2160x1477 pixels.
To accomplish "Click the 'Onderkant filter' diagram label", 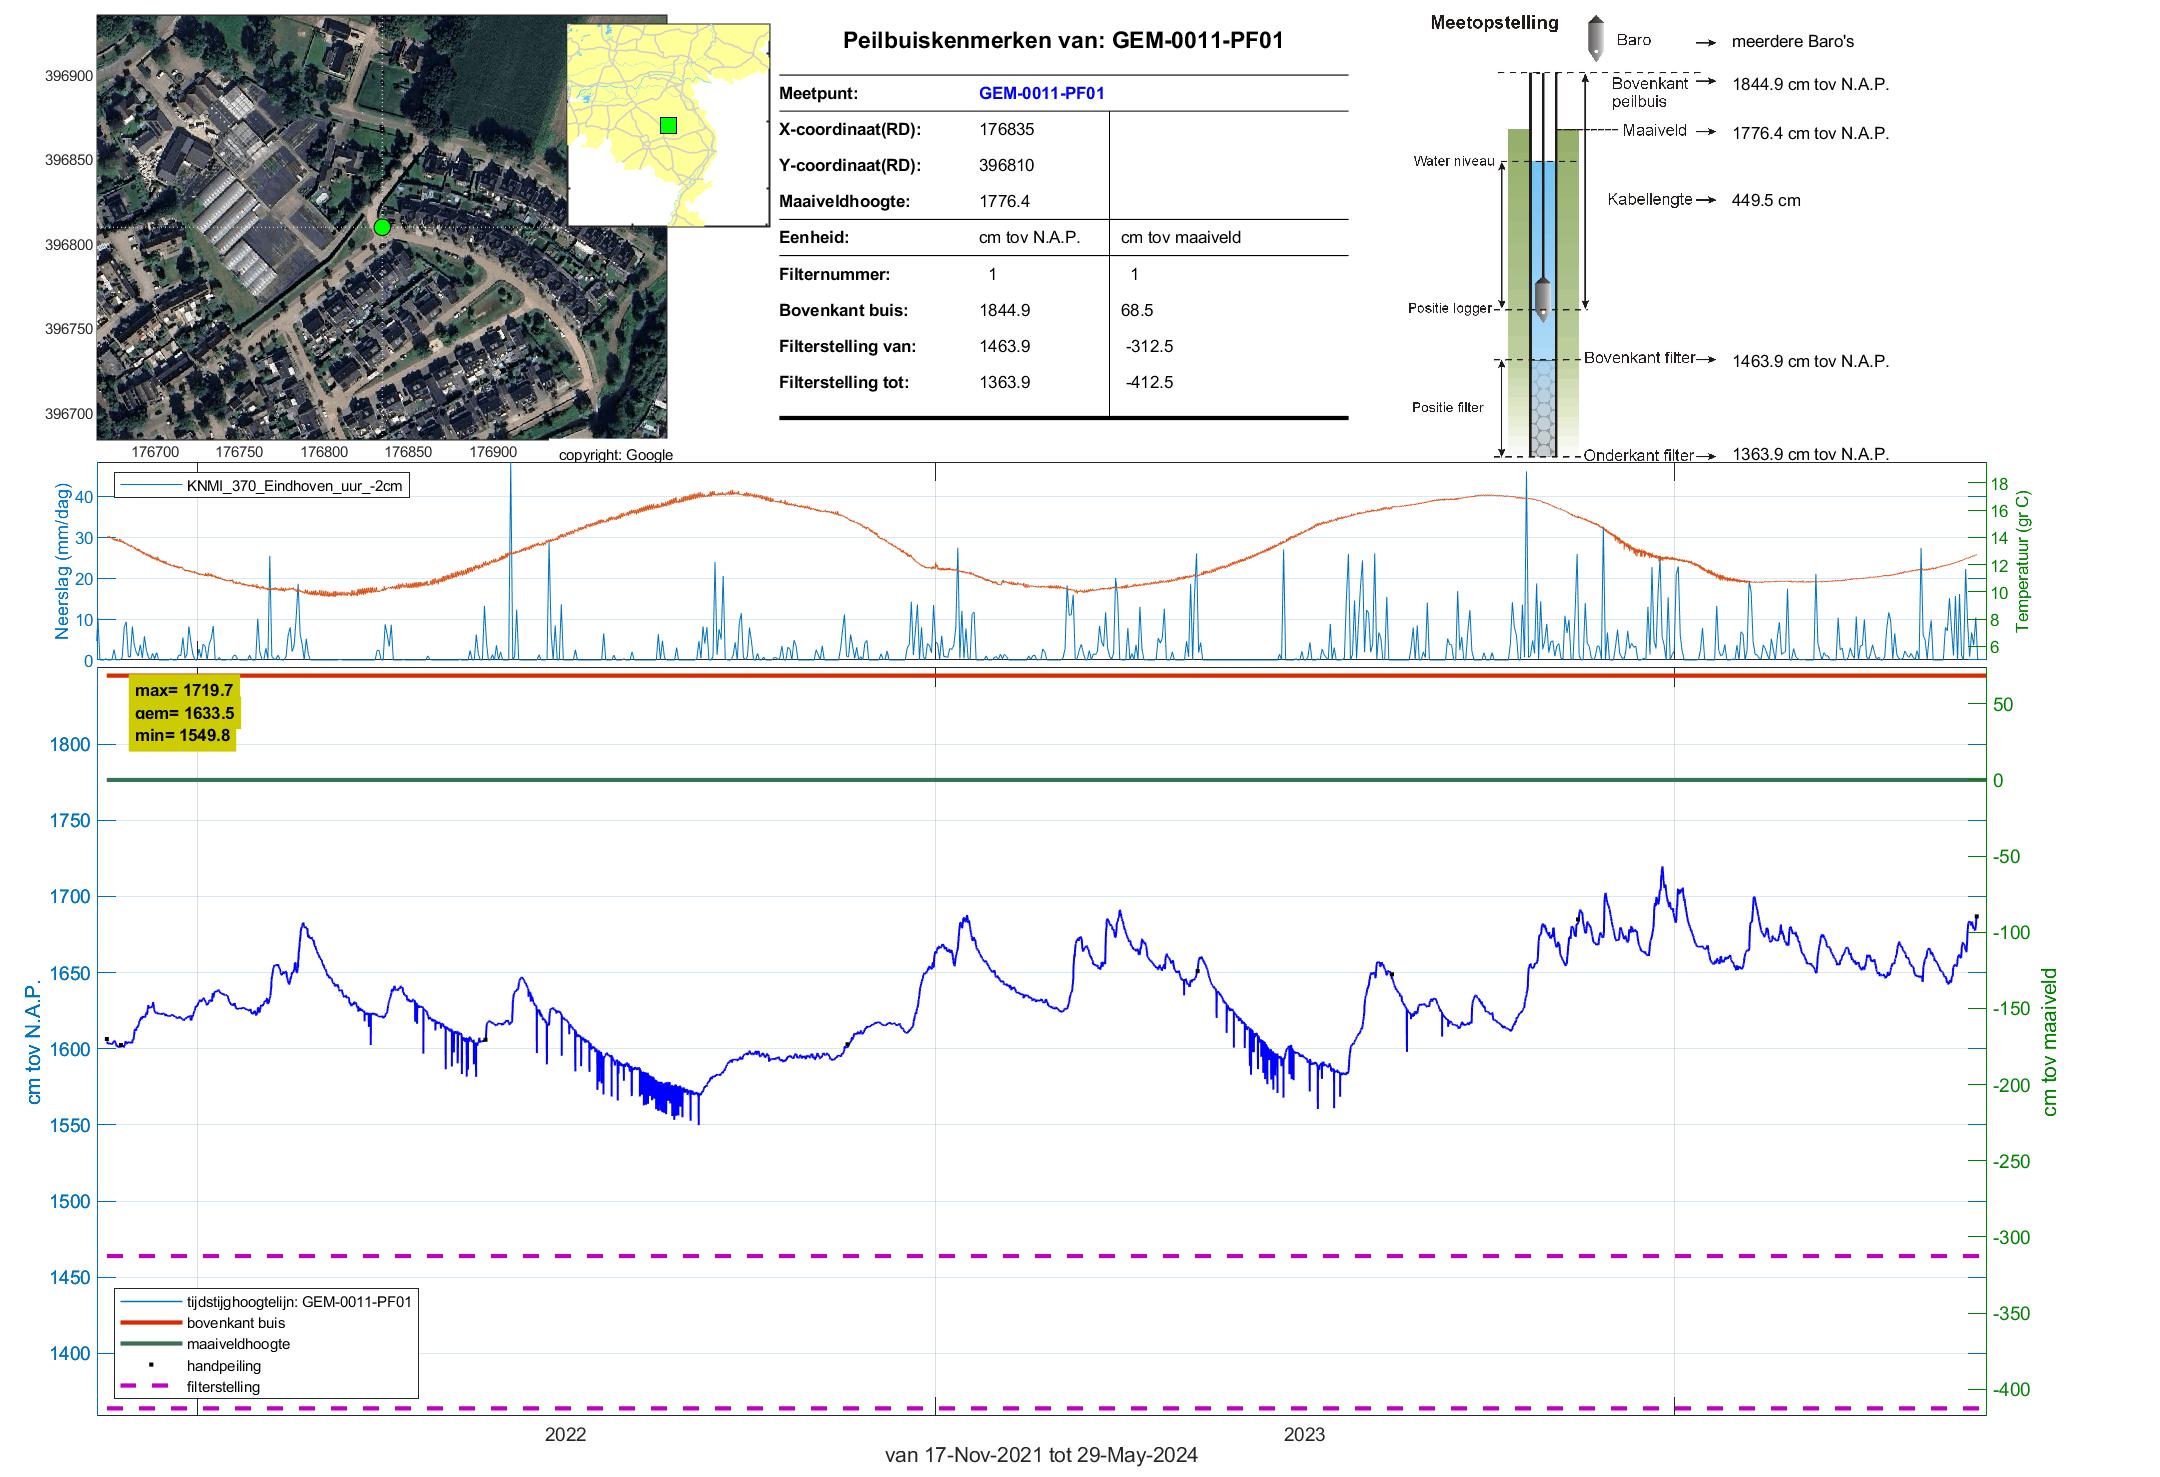I will pyautogui.click(x=1639, y=455).
